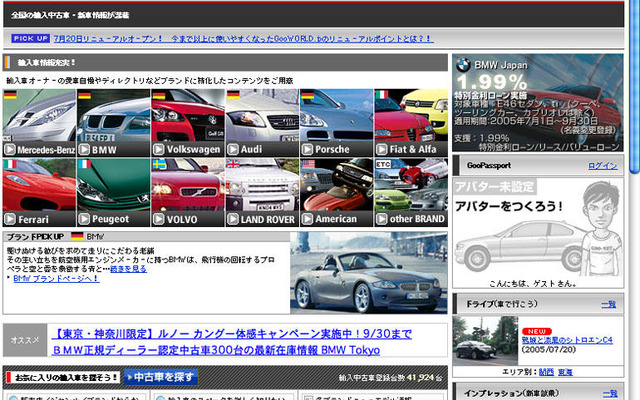Viewport: 640px width, 400px height.
Task: Click the play arrow icon beside Porsche
Action: (x=307, y=150)
